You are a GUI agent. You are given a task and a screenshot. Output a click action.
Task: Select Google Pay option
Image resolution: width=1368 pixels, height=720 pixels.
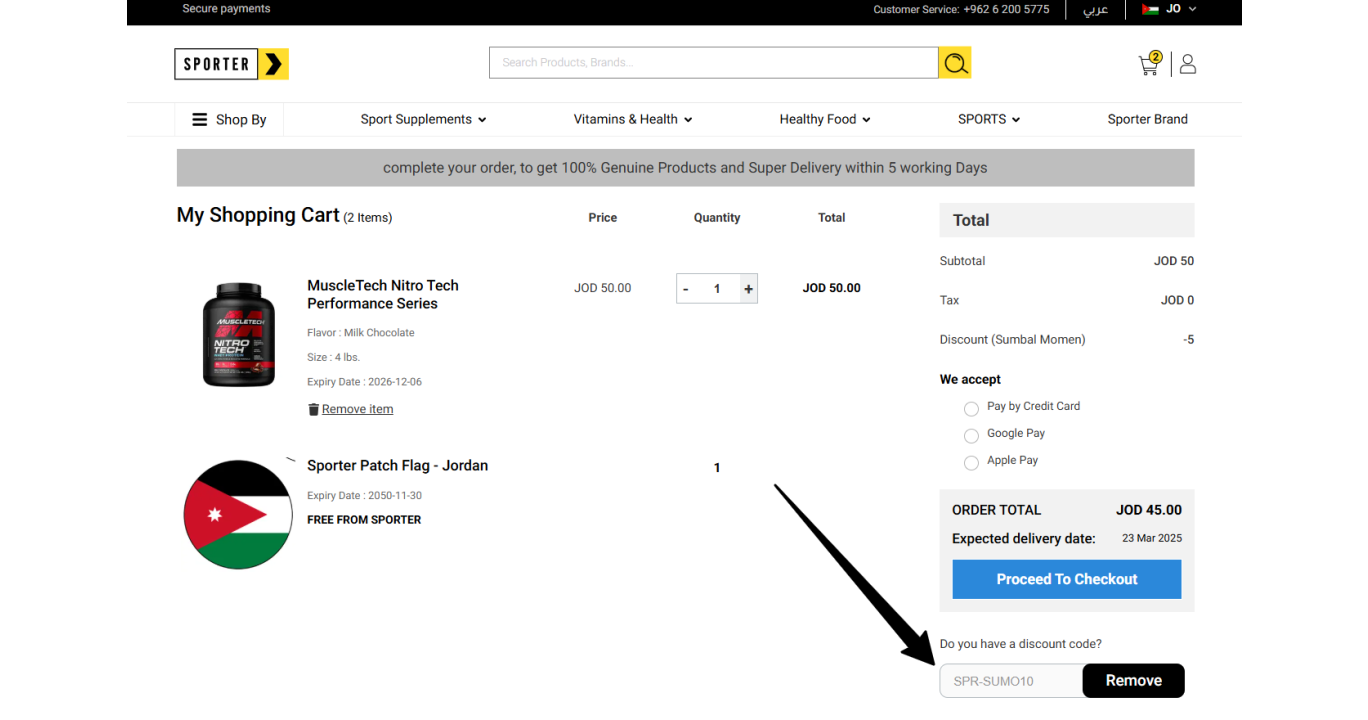pyautogui.click(x=971, y=435)
